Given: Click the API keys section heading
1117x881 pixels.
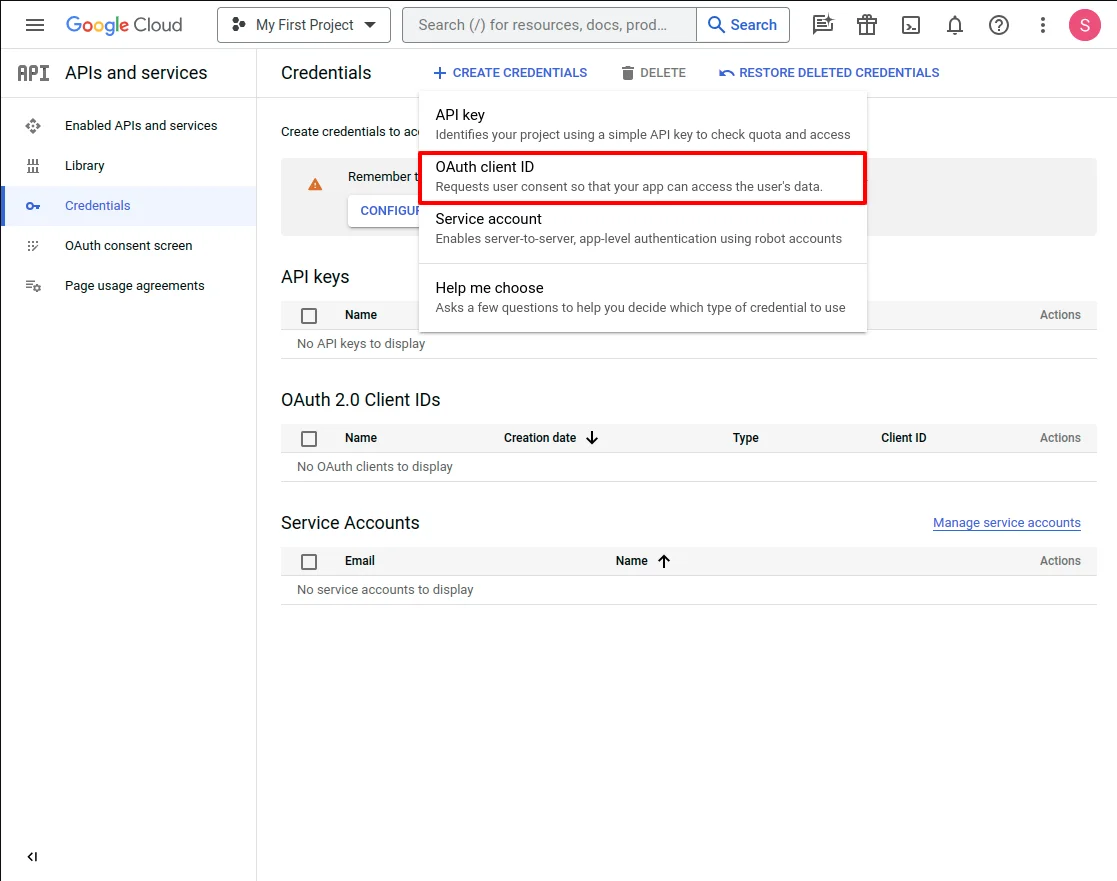Looking at the screenshot, I should coord(315,277).
